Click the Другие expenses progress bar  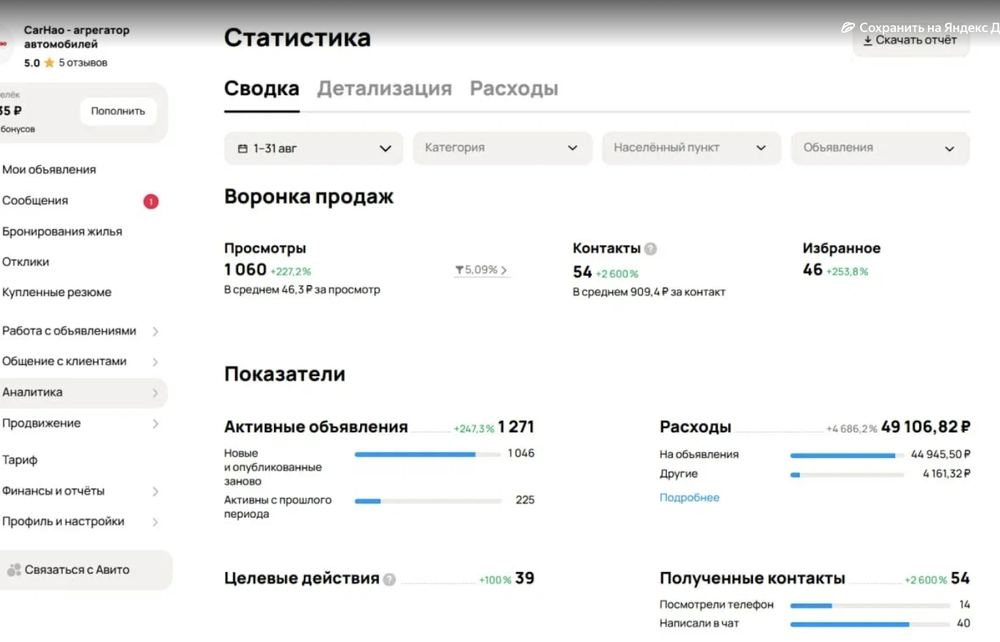[x=847, y=475]
